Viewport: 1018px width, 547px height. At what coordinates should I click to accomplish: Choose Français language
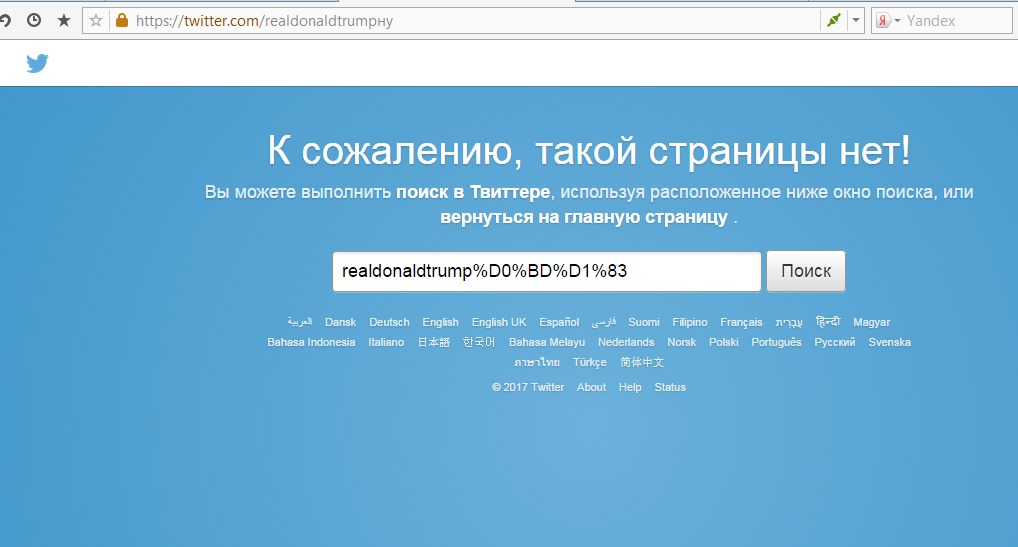point(741,322)
